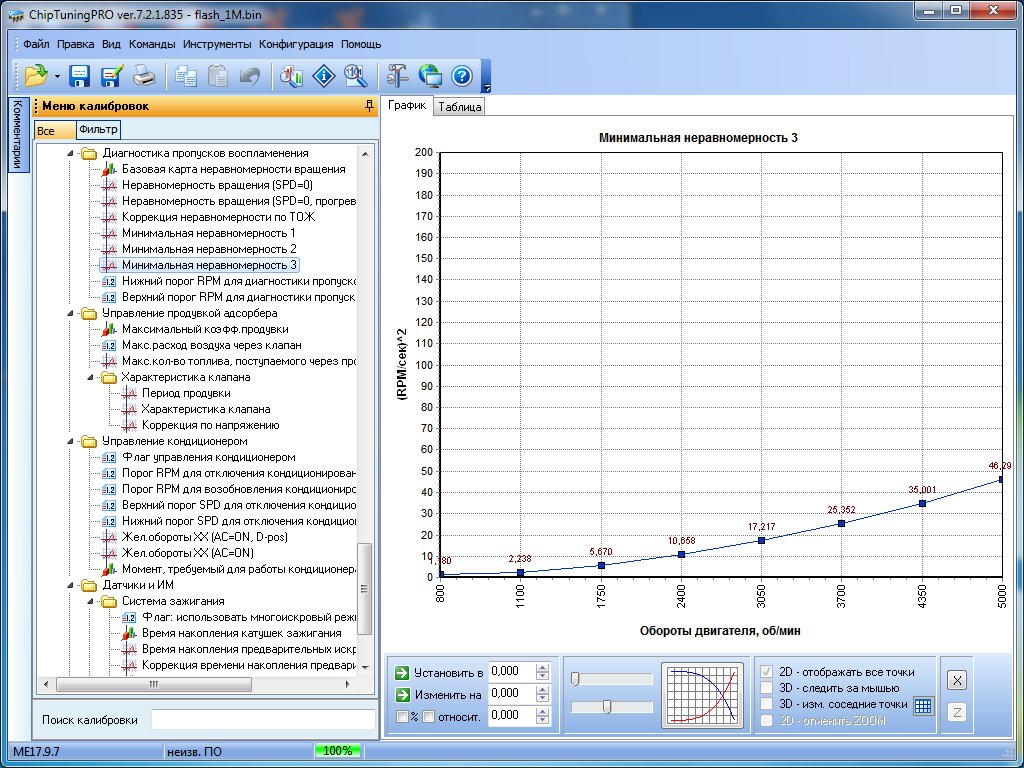Open the 'Инструменты' menu
The height and width of the screenshot is (768, 1024).
click(217, 44)
